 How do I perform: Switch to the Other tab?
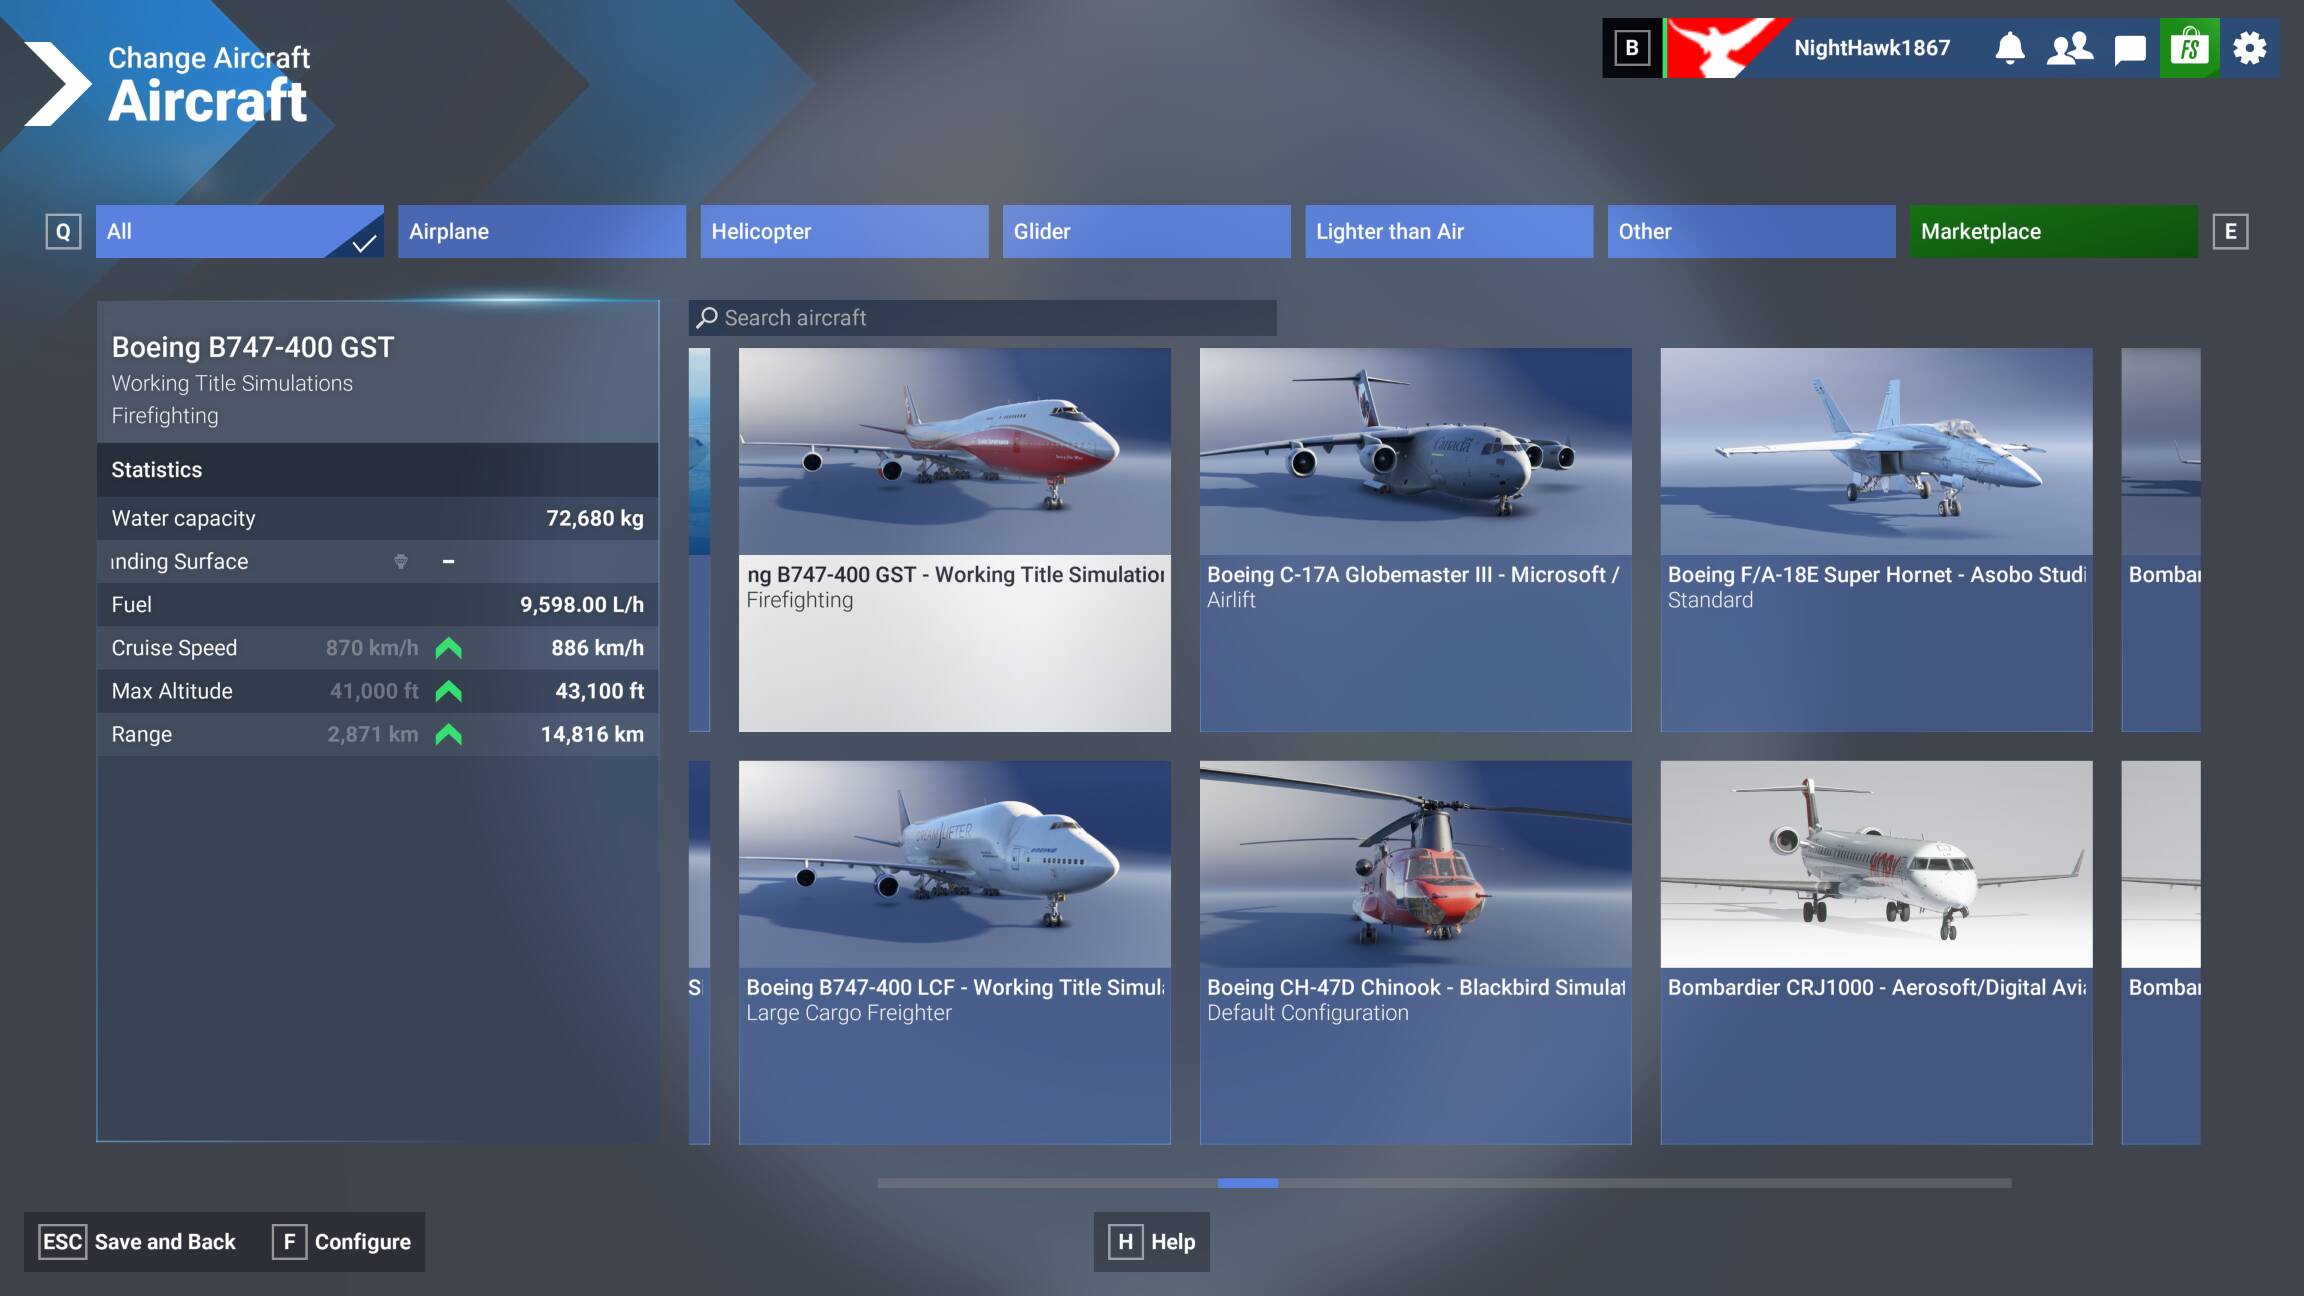(1752, 232)
